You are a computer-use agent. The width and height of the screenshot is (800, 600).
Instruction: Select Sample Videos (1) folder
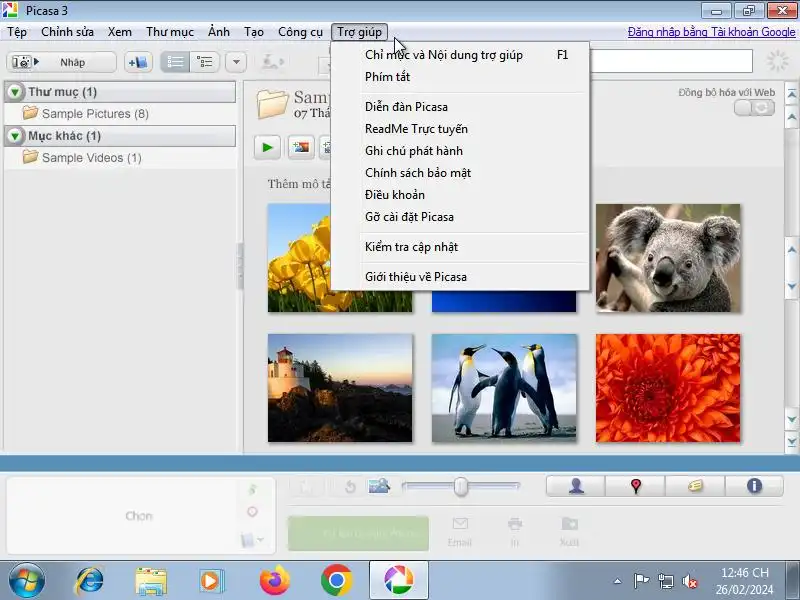(x=91, y=158)
